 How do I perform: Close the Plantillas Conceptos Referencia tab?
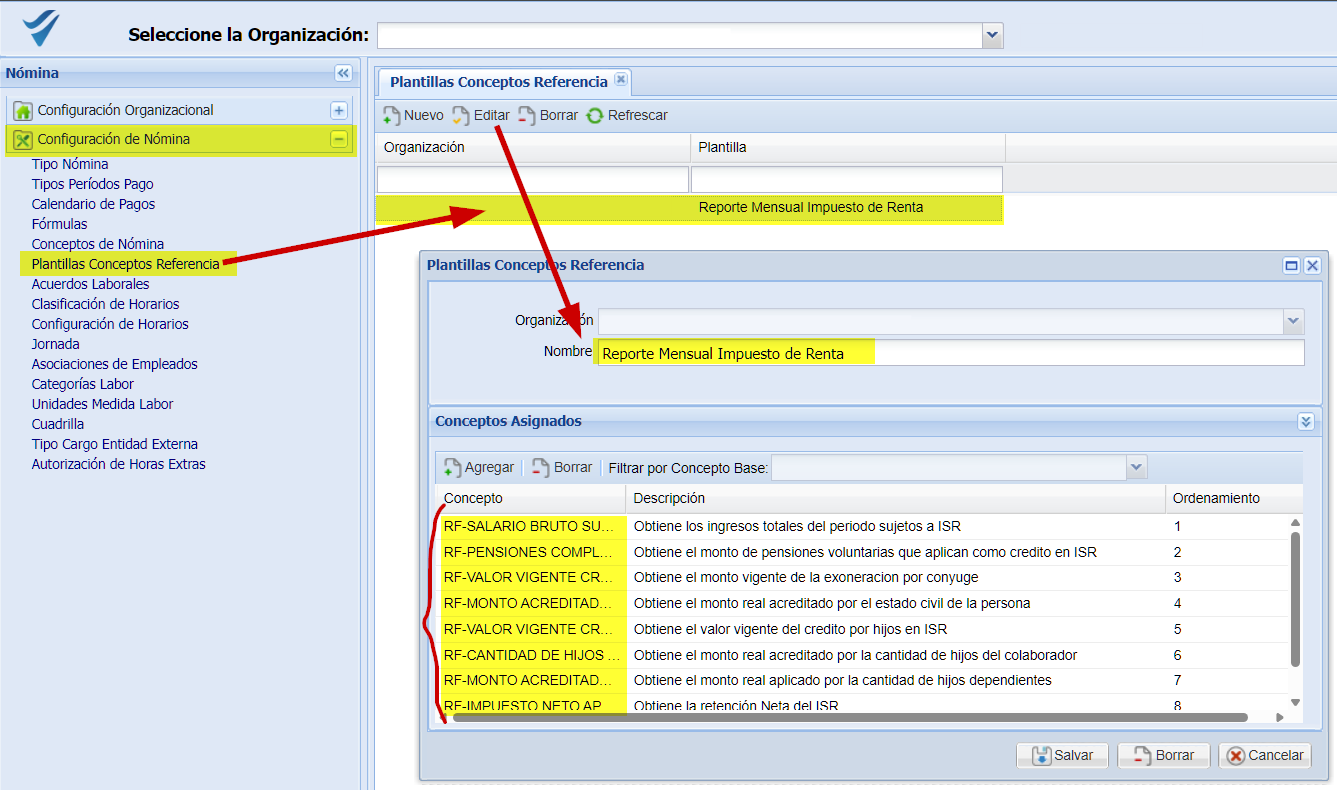click(x=620, y=80)
